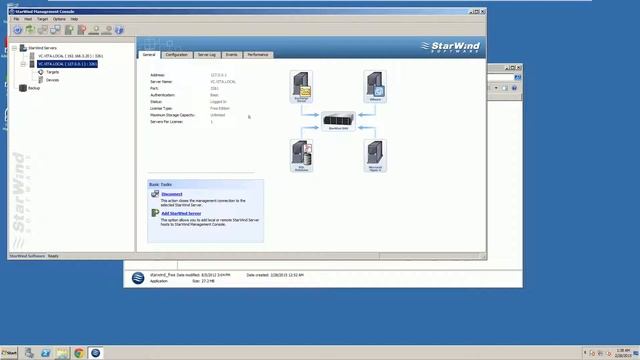640x360 pixels.
Task: Select the highlighted 127.0.0.1 server entry
Action: pyautogui.click(x=67, y=64)
